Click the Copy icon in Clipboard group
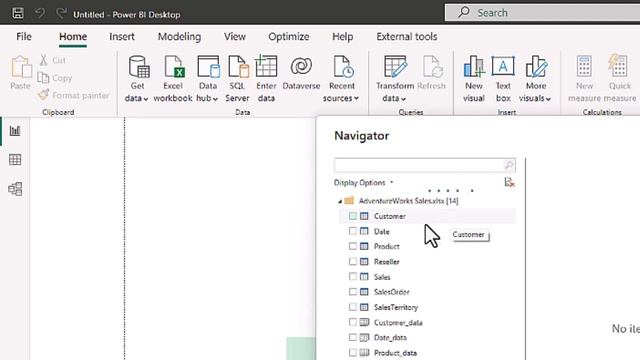640x360 pixels. 43,78
